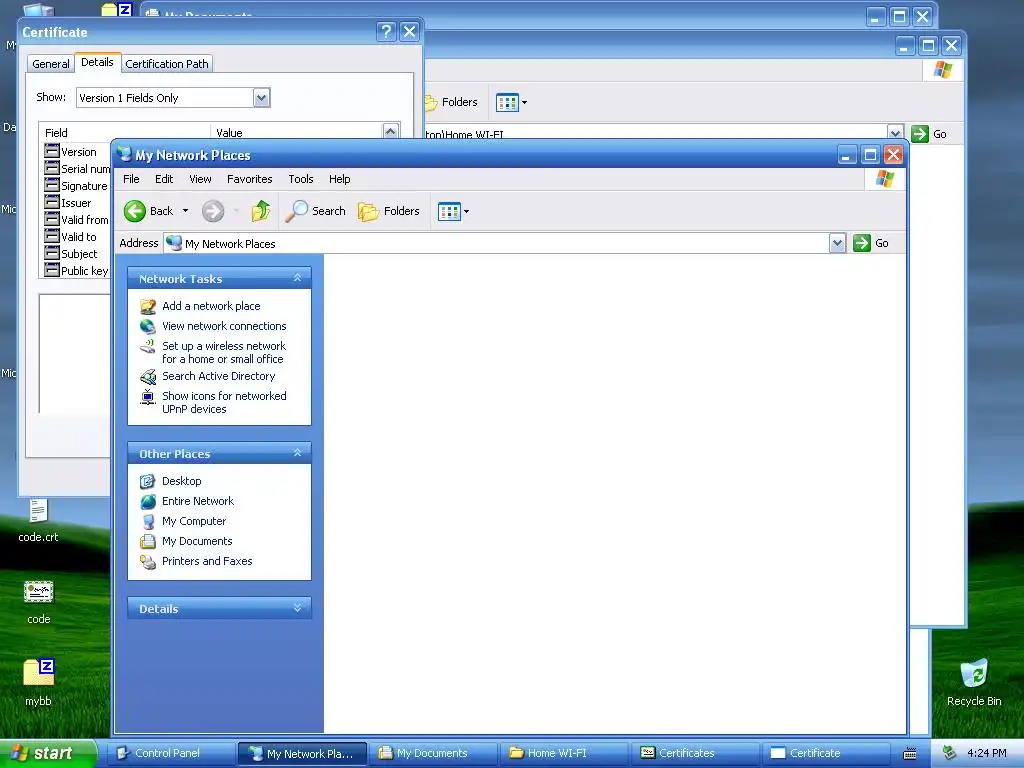This screenshot has height=768, width=1024.
Task: Click Go button in My Network Places
Action: (871, 243)
